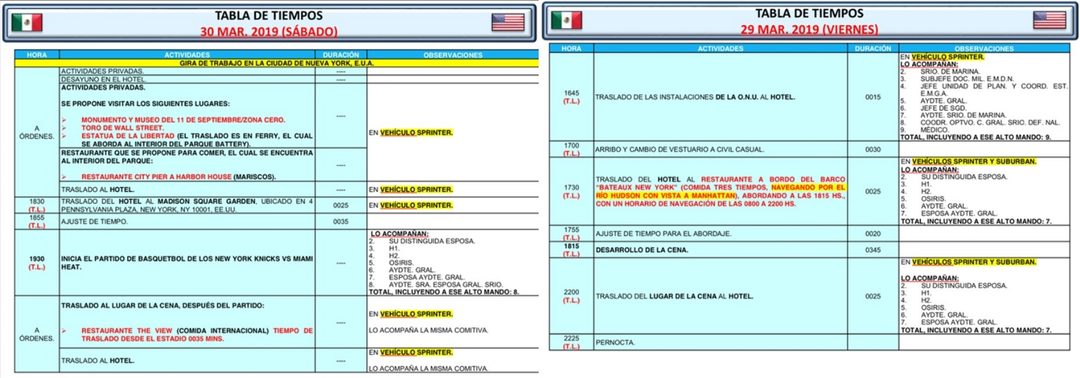Click the DURACIÓN column header in the 29 MAR. table
The width and height of the screenshot is (1080, 378).
pos(873,49)
